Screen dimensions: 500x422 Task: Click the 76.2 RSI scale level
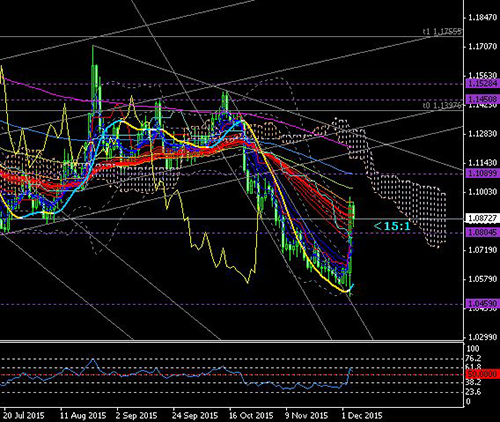click(474, 358)
